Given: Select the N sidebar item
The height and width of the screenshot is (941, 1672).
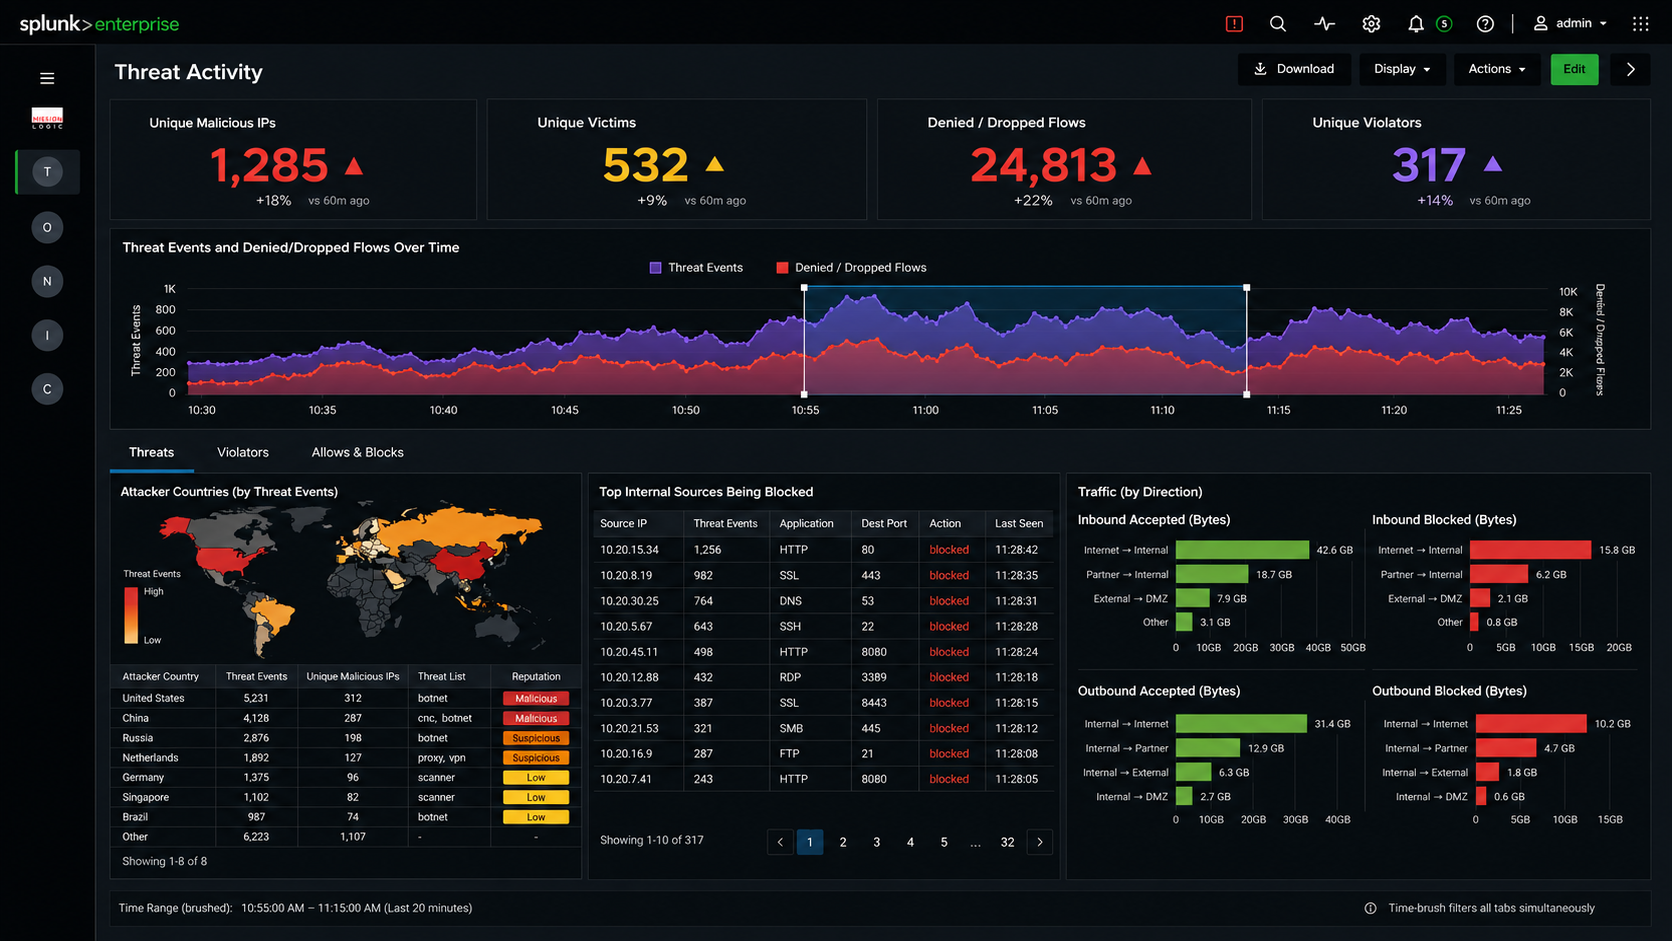Looking at the screenshot, I should 47,282.
